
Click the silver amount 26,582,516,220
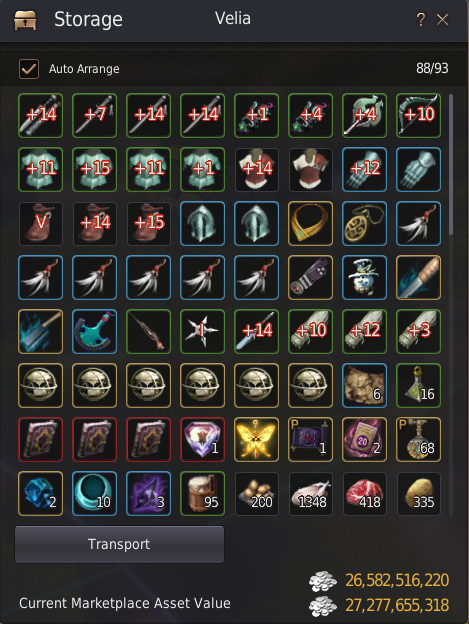click(x=397, y=580)
